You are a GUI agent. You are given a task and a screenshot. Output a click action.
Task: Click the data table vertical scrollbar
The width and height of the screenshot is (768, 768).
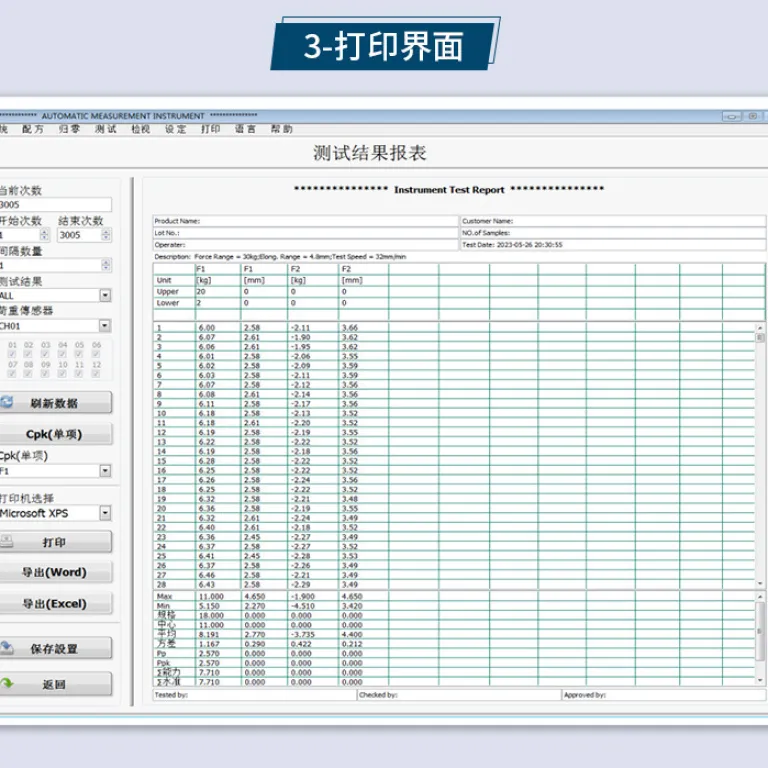(760, 456)
